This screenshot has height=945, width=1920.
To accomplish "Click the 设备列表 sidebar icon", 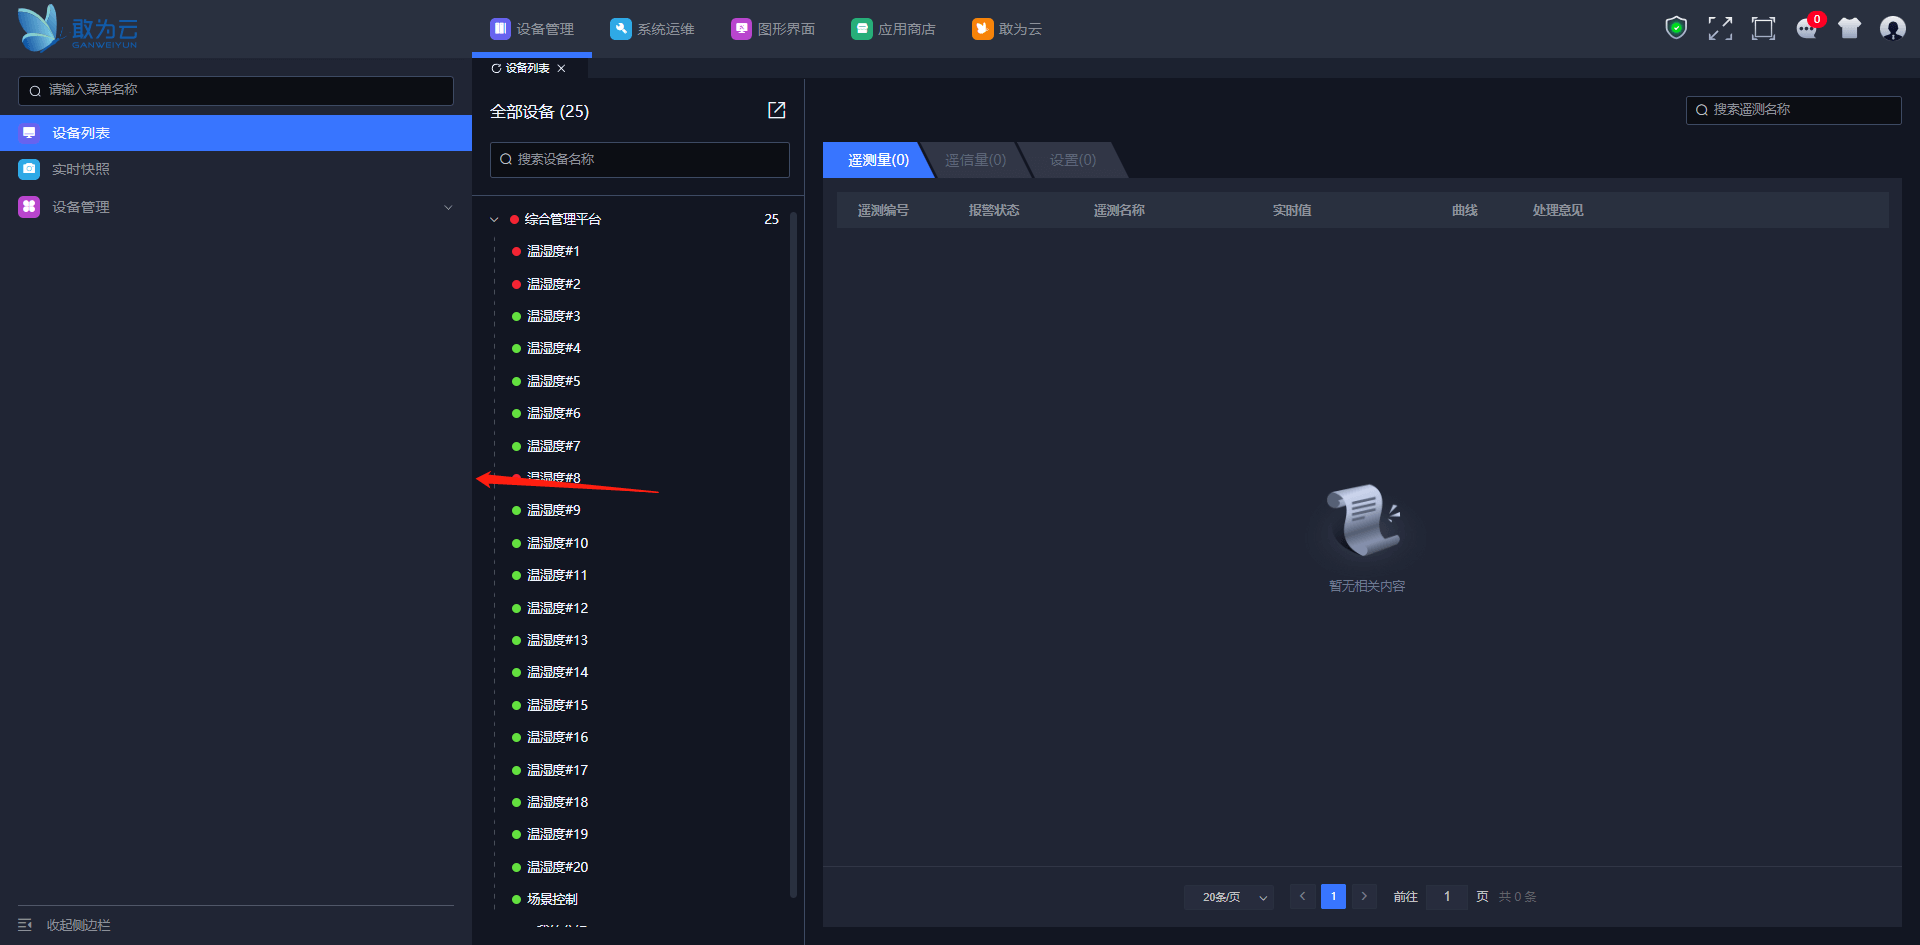I will pos(29,133).
